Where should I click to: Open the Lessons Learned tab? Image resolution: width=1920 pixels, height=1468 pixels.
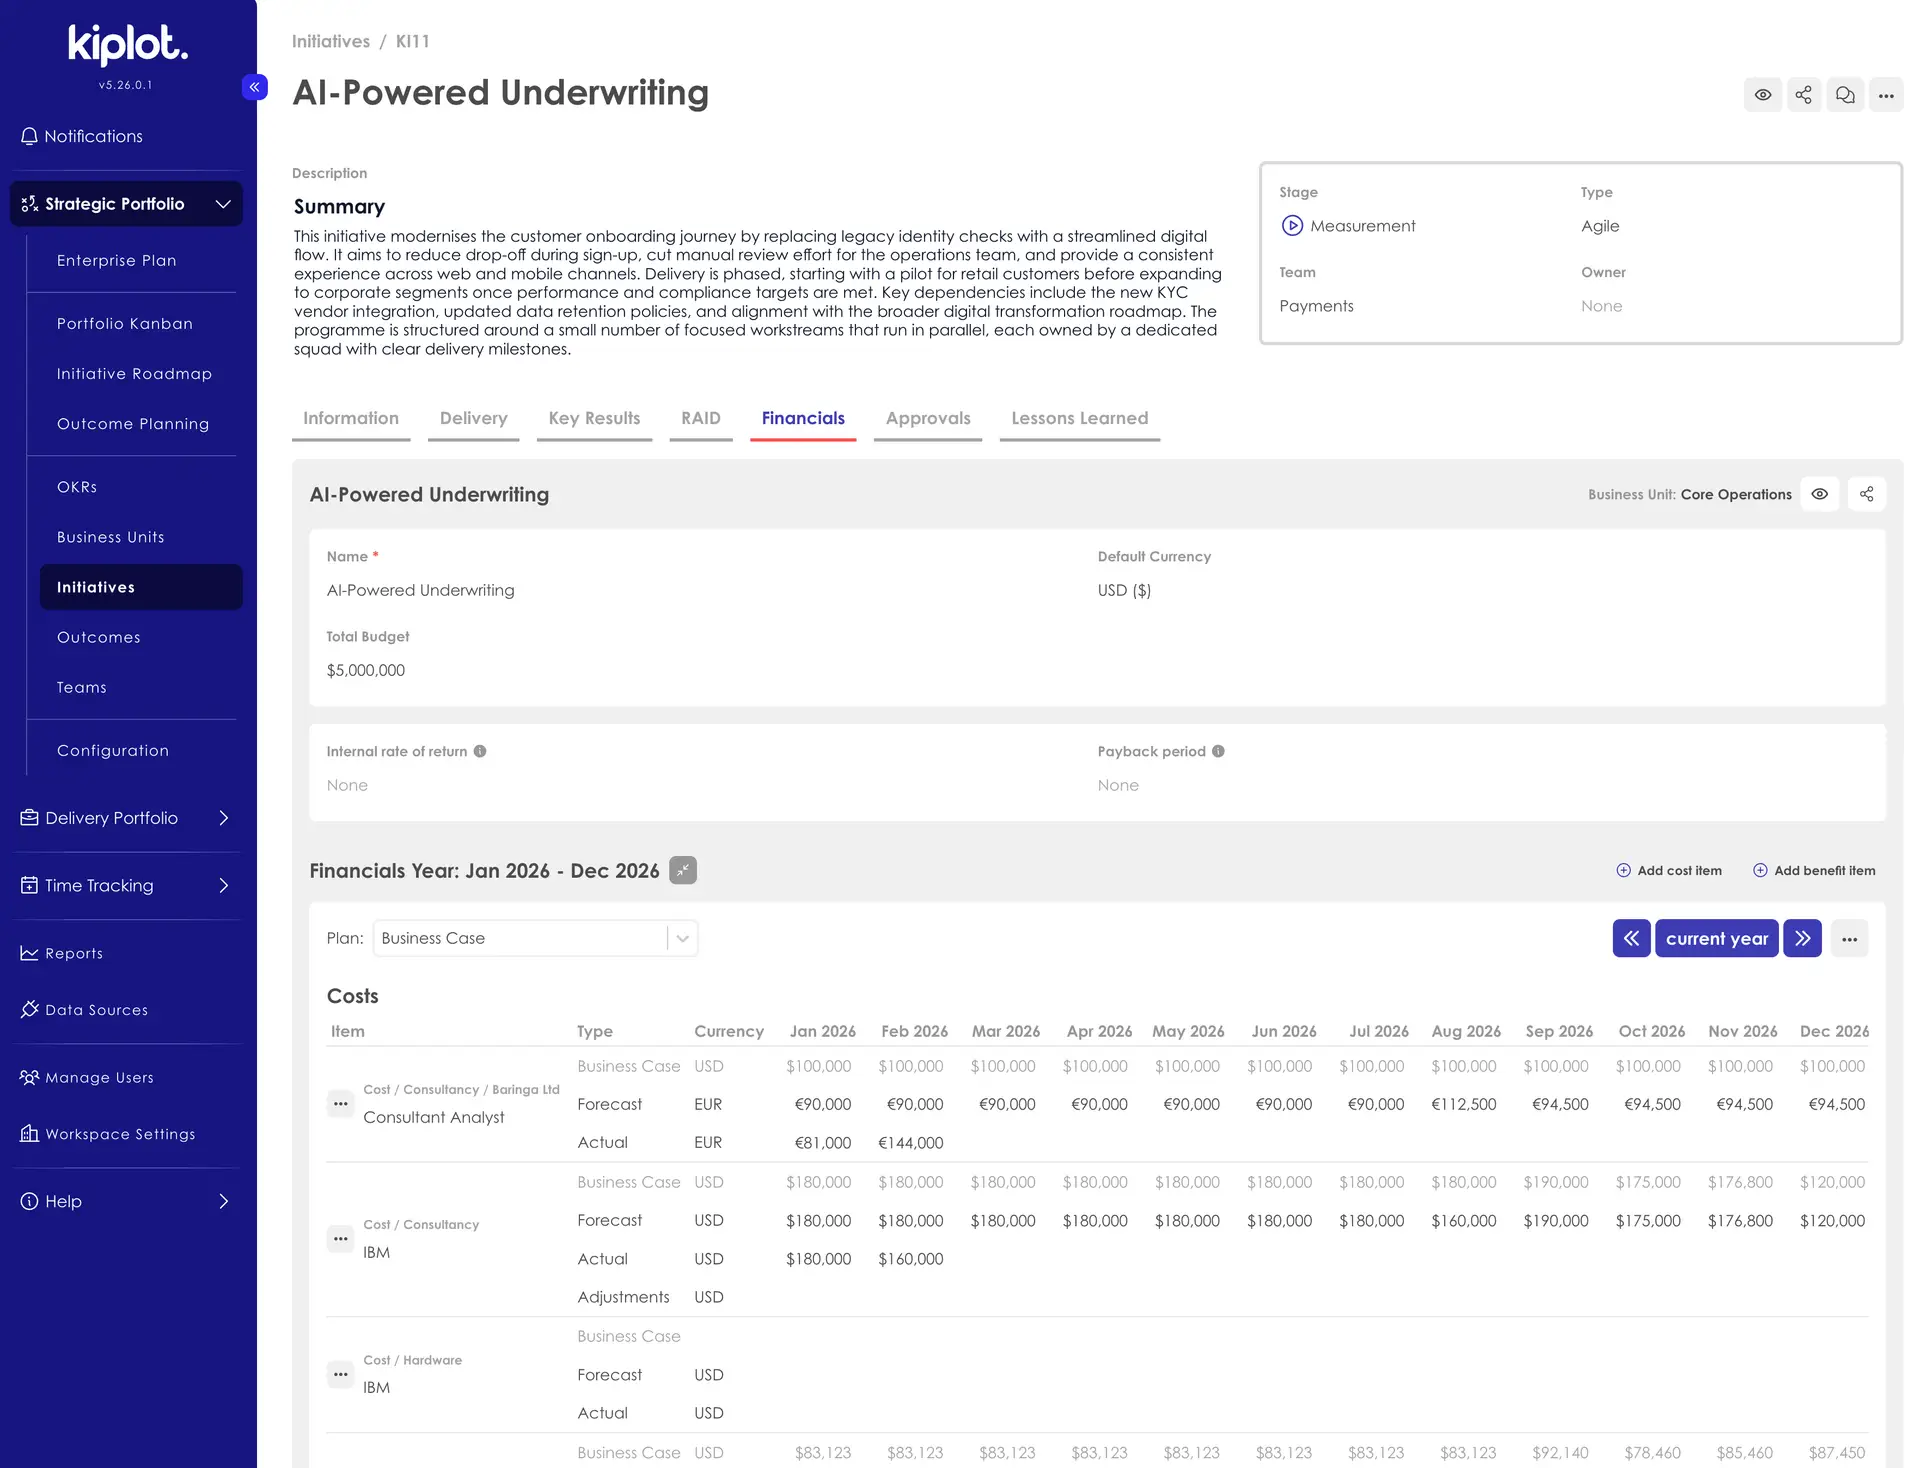click(x=1080, y=418)
